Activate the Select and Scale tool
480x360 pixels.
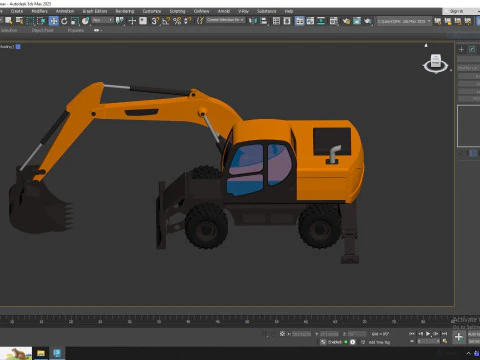click(x=75, y=21)
